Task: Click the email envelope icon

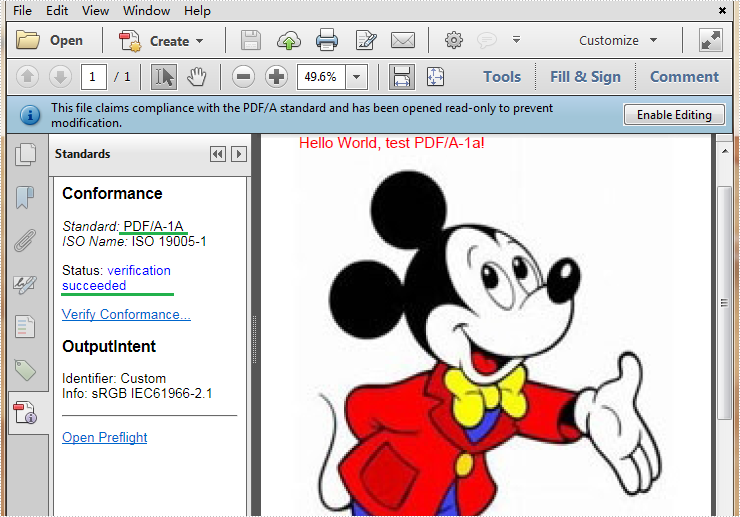Action: pyautogui.click(x=403, y=40)
